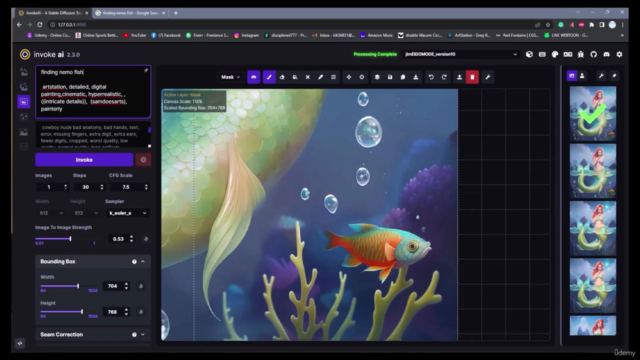Collapse the Bounding Box section

point(143,262)
